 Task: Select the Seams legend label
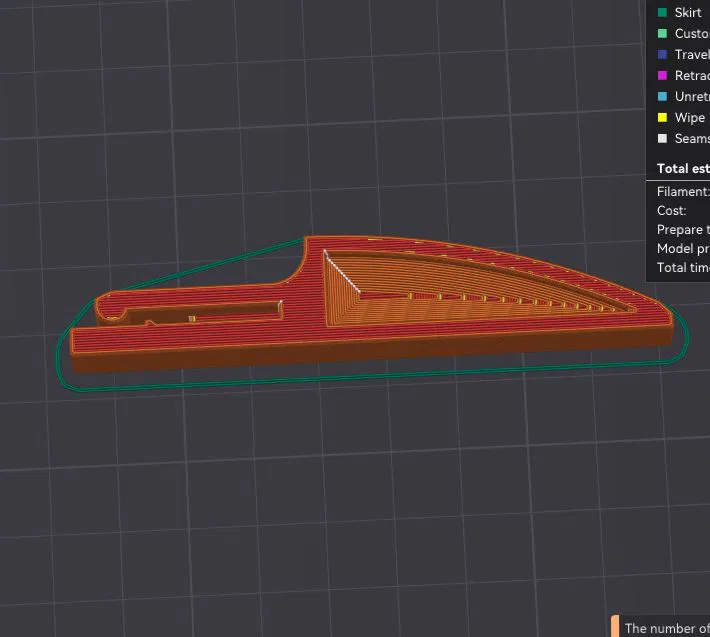pos(692,139)
